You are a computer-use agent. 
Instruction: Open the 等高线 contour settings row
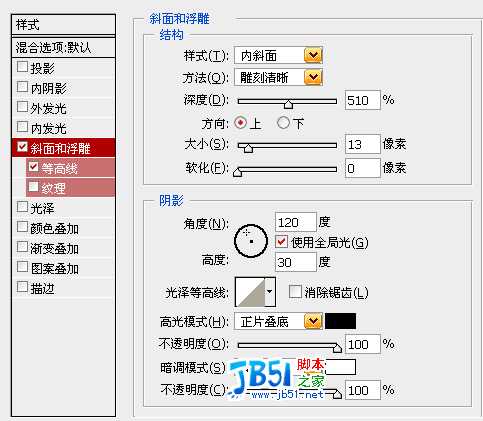coord(71,168)
